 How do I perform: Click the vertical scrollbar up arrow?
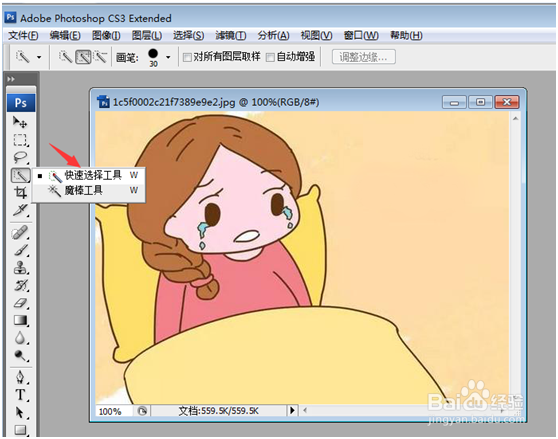pyautogui.click(x=515, y=118)
